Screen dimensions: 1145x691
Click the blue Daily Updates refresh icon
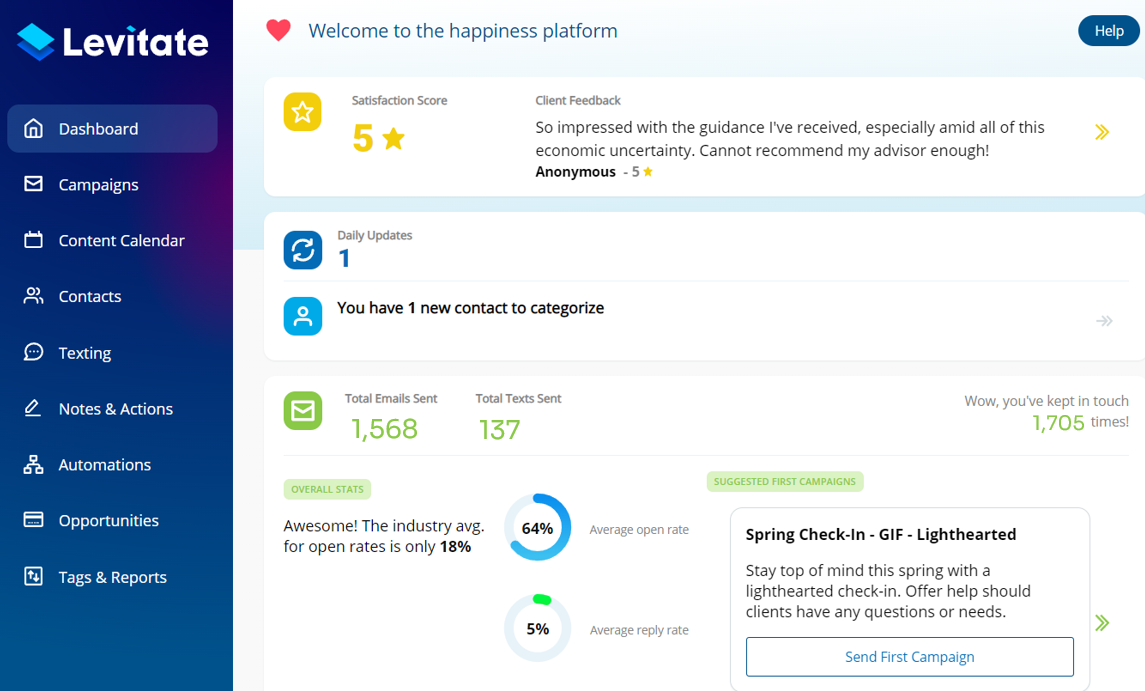(x=302, y=250)
